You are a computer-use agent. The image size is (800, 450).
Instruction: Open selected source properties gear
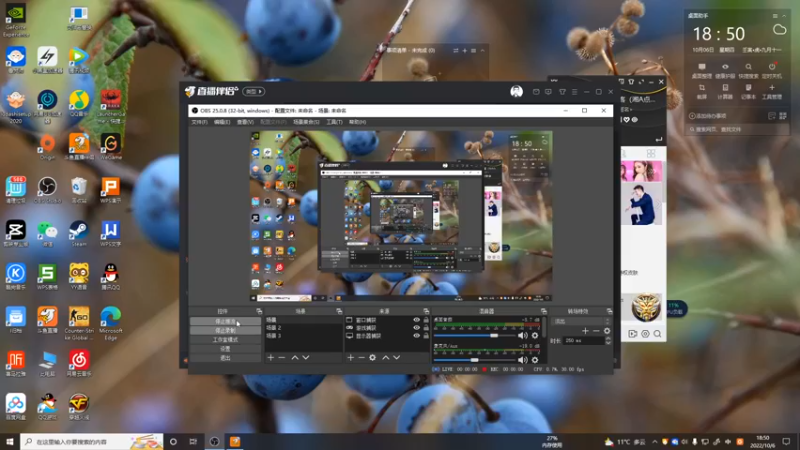[x=372, y=358]
